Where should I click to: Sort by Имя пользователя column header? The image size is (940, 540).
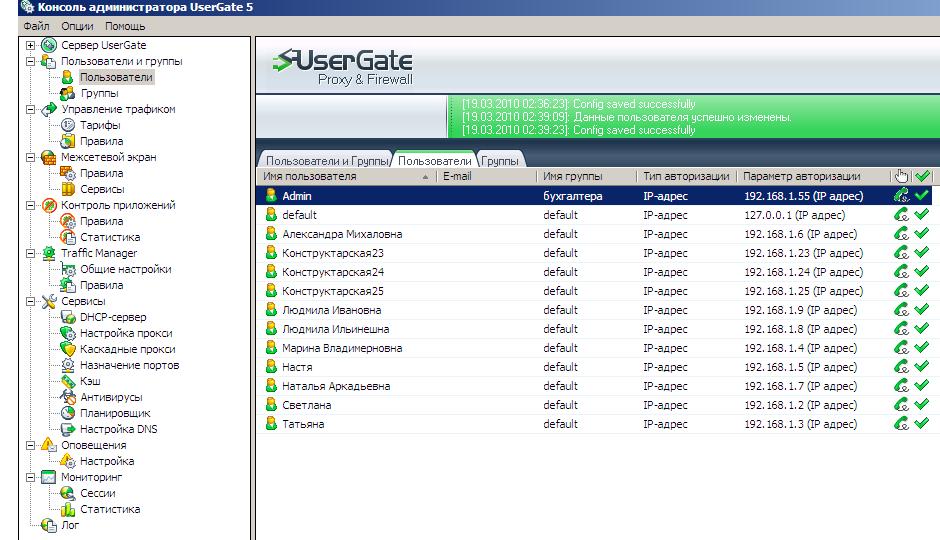click(346, 176)
